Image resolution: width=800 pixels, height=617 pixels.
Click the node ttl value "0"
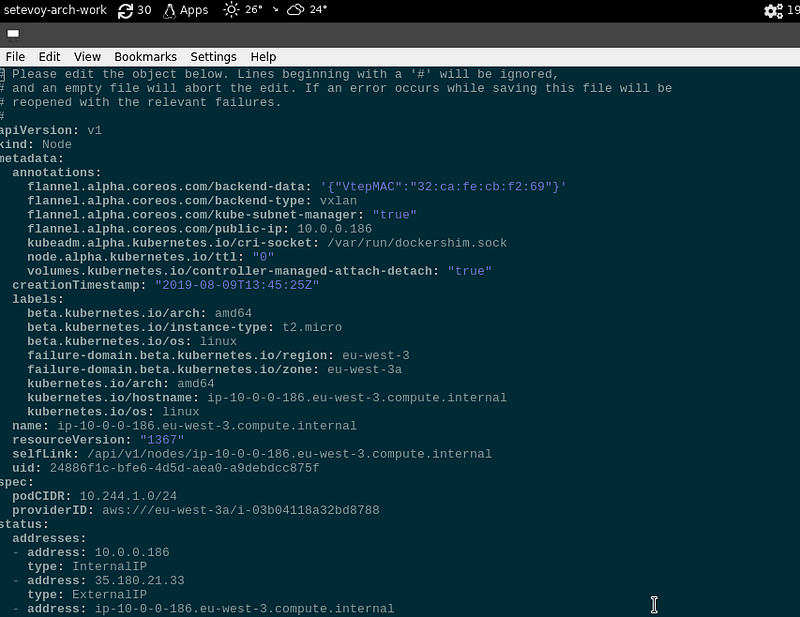(263, 257)
